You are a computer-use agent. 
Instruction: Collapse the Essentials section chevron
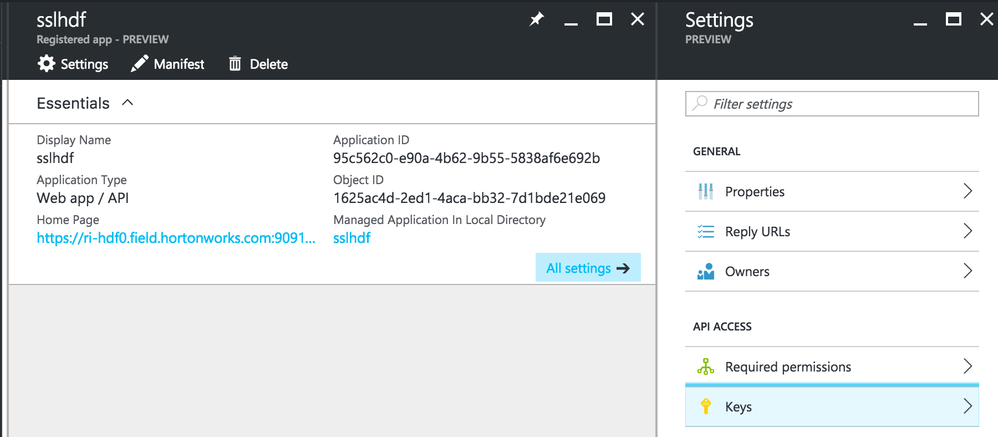tap(128, 102)
